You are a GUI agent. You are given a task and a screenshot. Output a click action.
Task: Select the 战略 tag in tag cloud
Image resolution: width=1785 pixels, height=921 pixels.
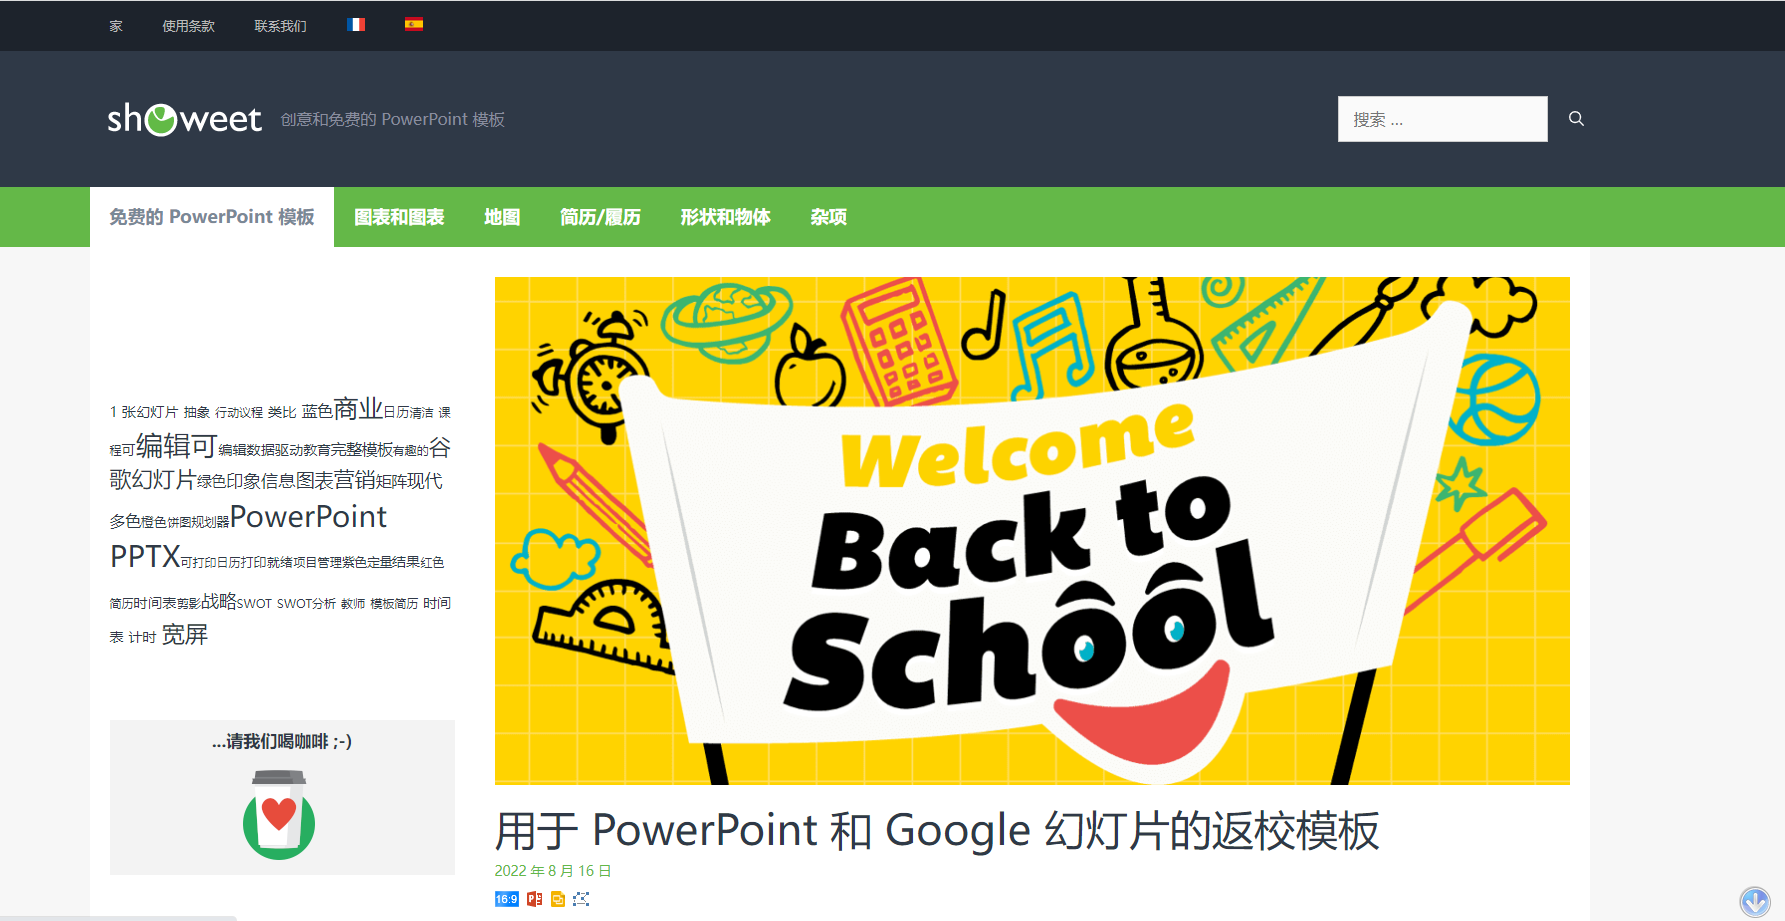tap(219, 601)
